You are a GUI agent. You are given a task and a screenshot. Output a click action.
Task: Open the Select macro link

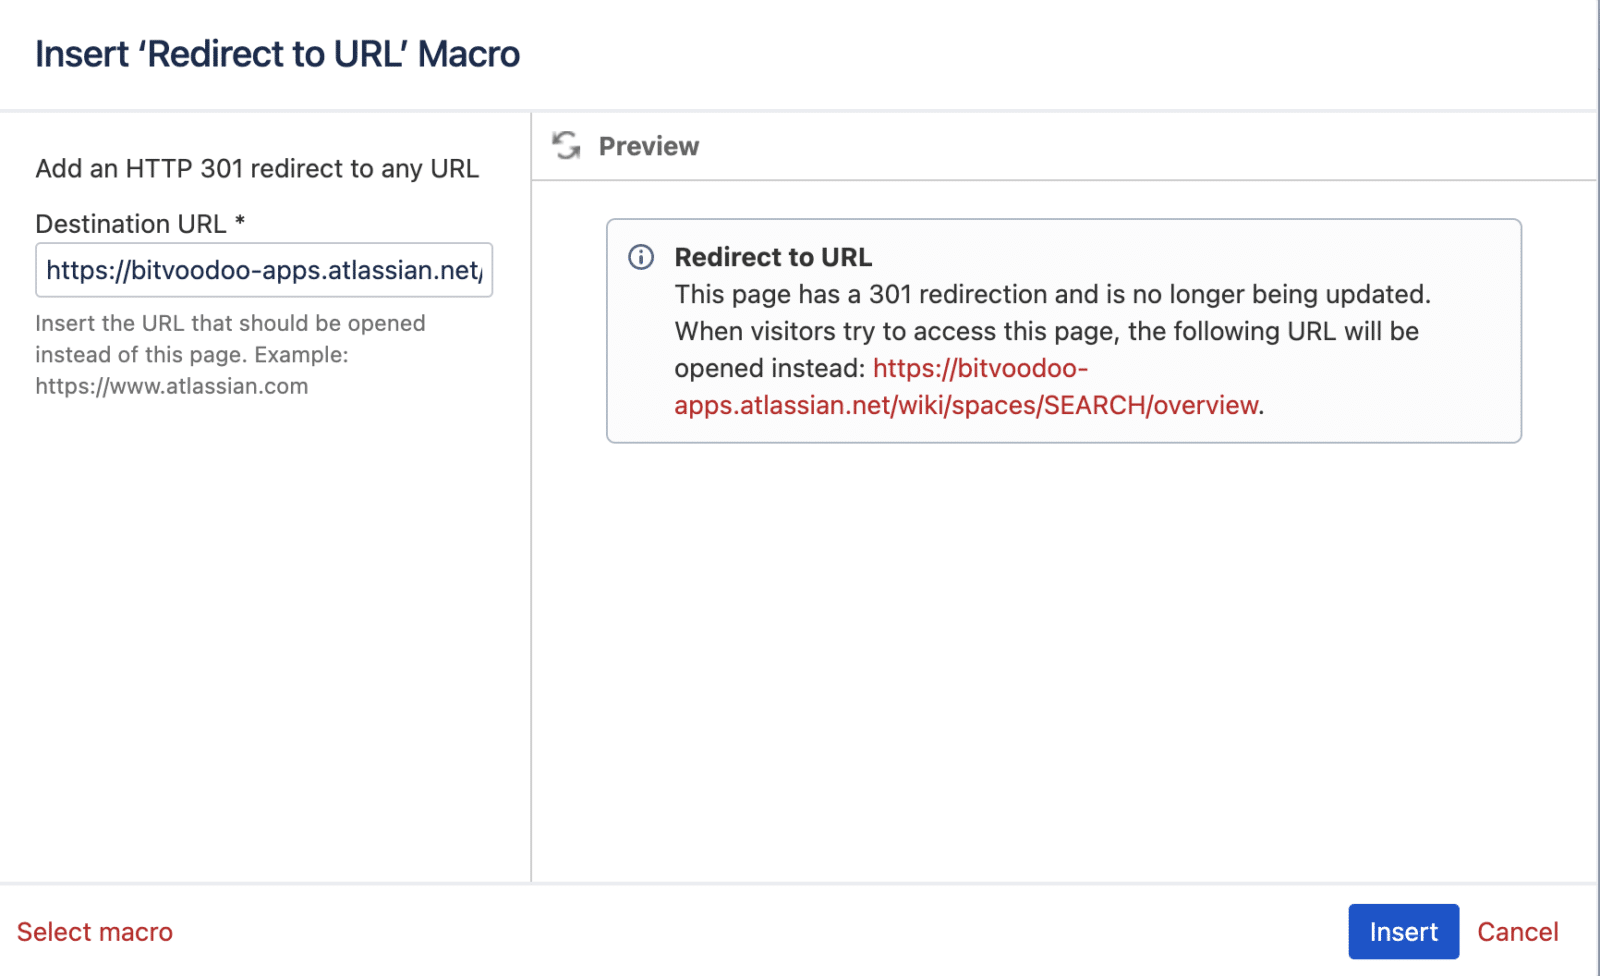click(x=96, y=931)
